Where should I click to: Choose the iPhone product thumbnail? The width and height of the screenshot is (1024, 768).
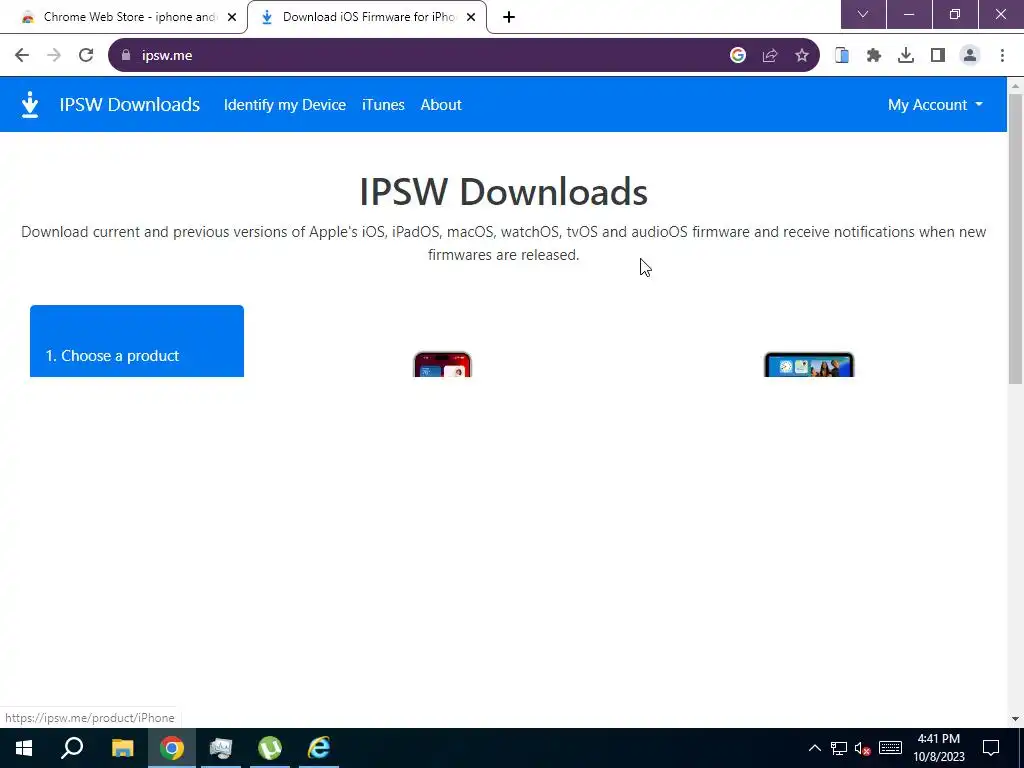[442, 364]
